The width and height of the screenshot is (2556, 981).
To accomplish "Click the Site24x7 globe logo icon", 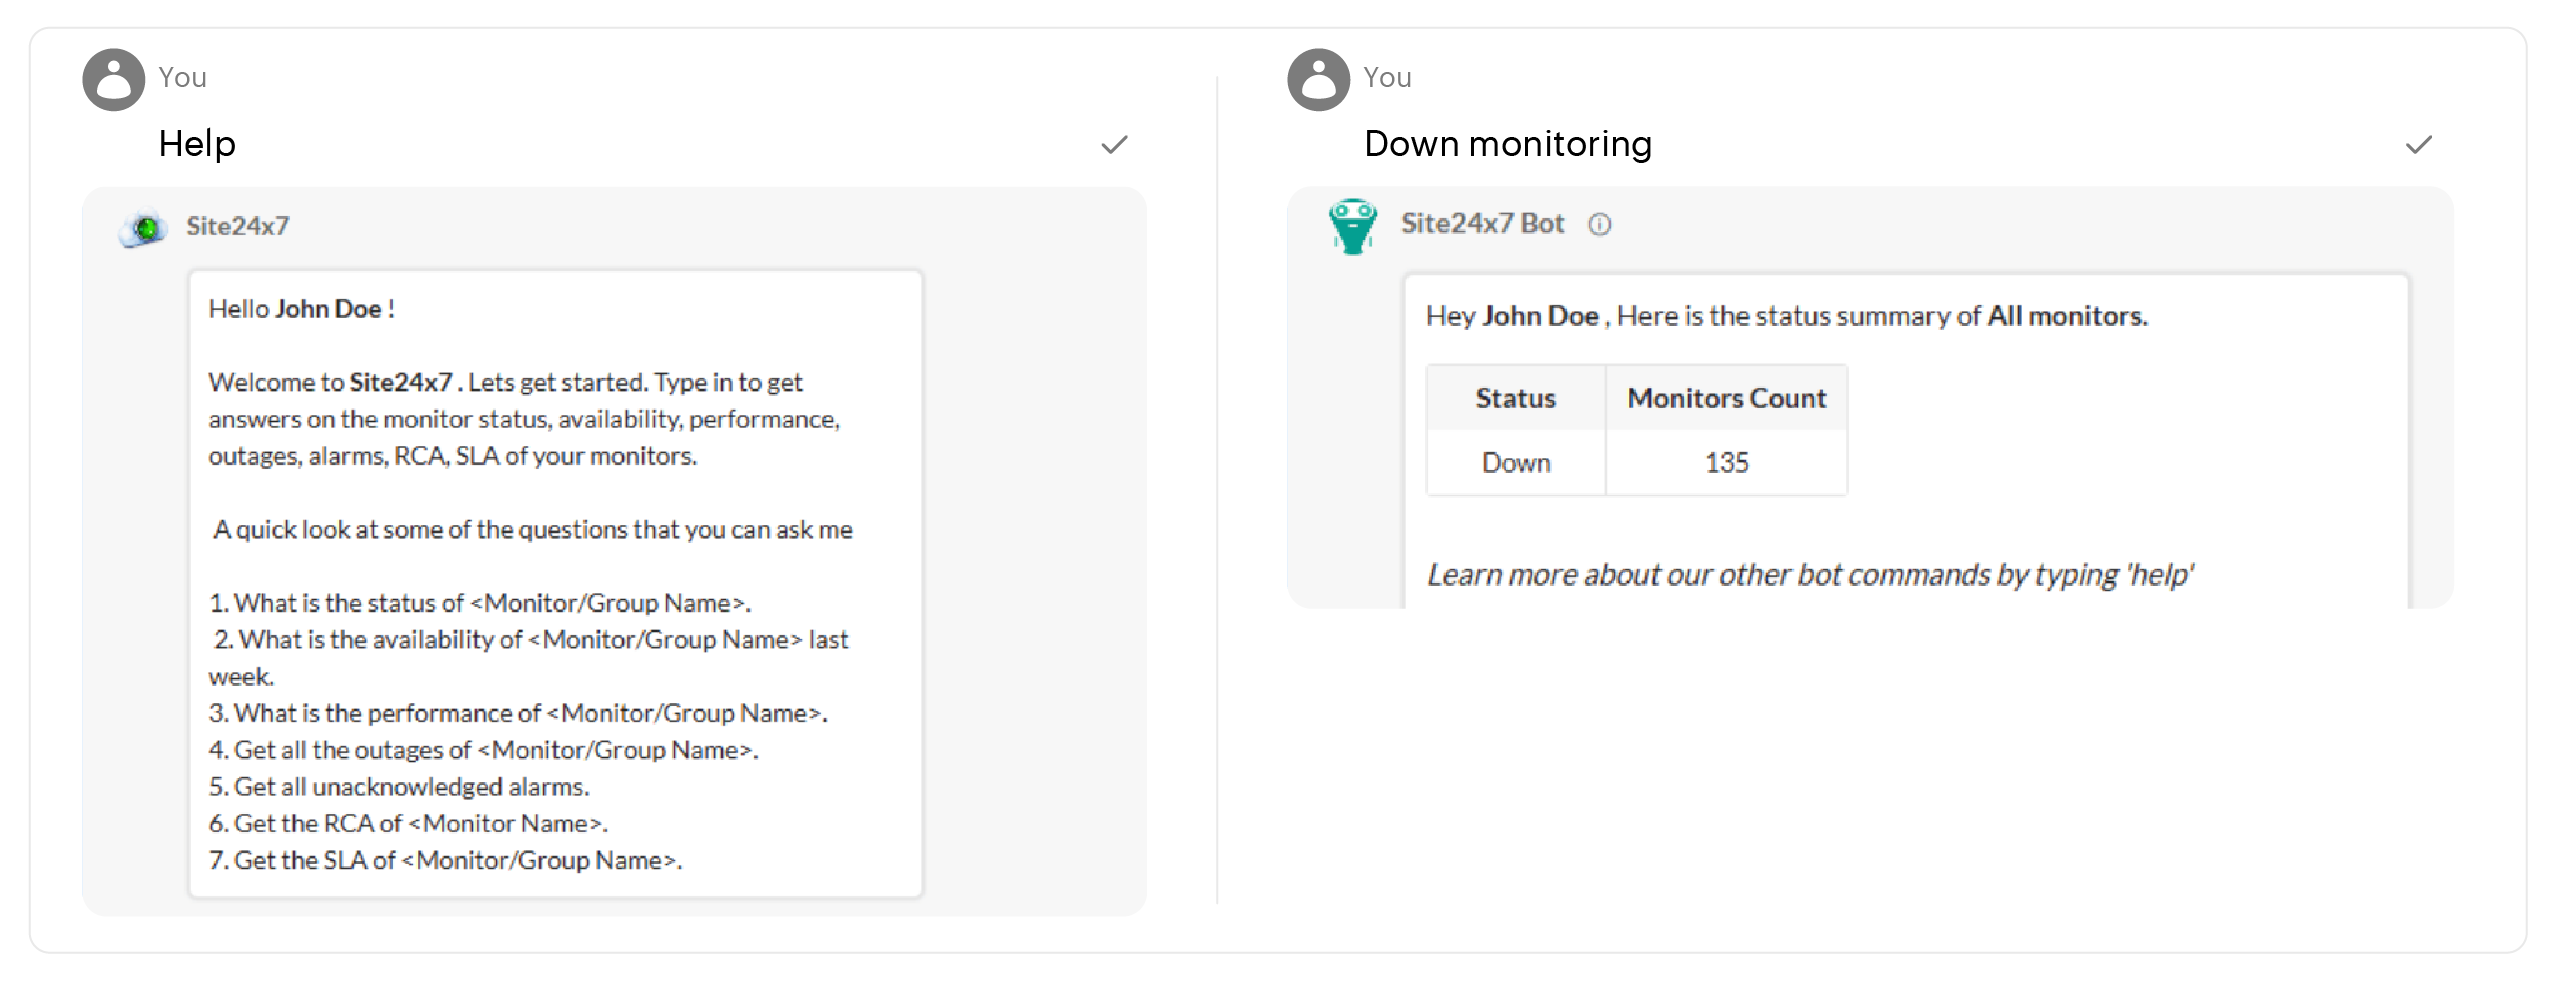I will coord(145,228).
